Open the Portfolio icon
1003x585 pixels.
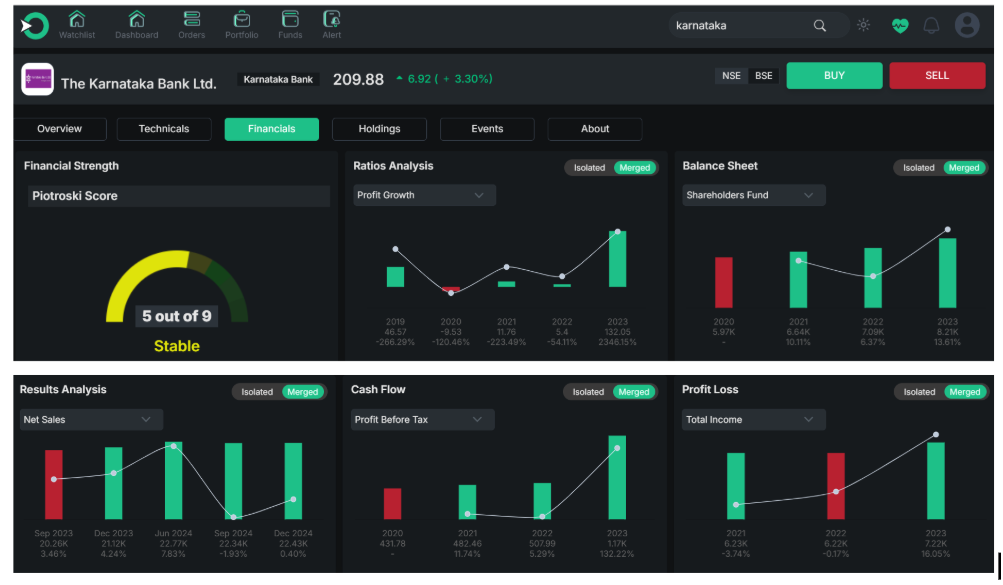[241, 19]
